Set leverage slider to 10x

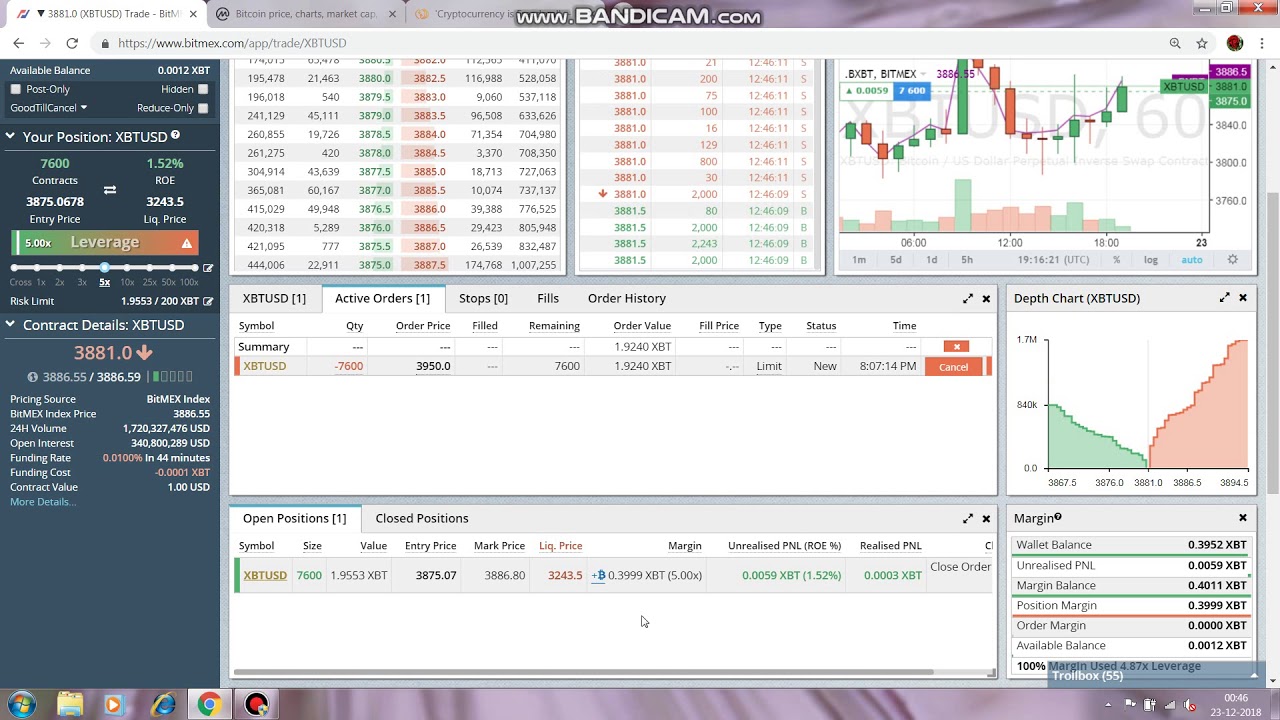click(x=127, y=268)
